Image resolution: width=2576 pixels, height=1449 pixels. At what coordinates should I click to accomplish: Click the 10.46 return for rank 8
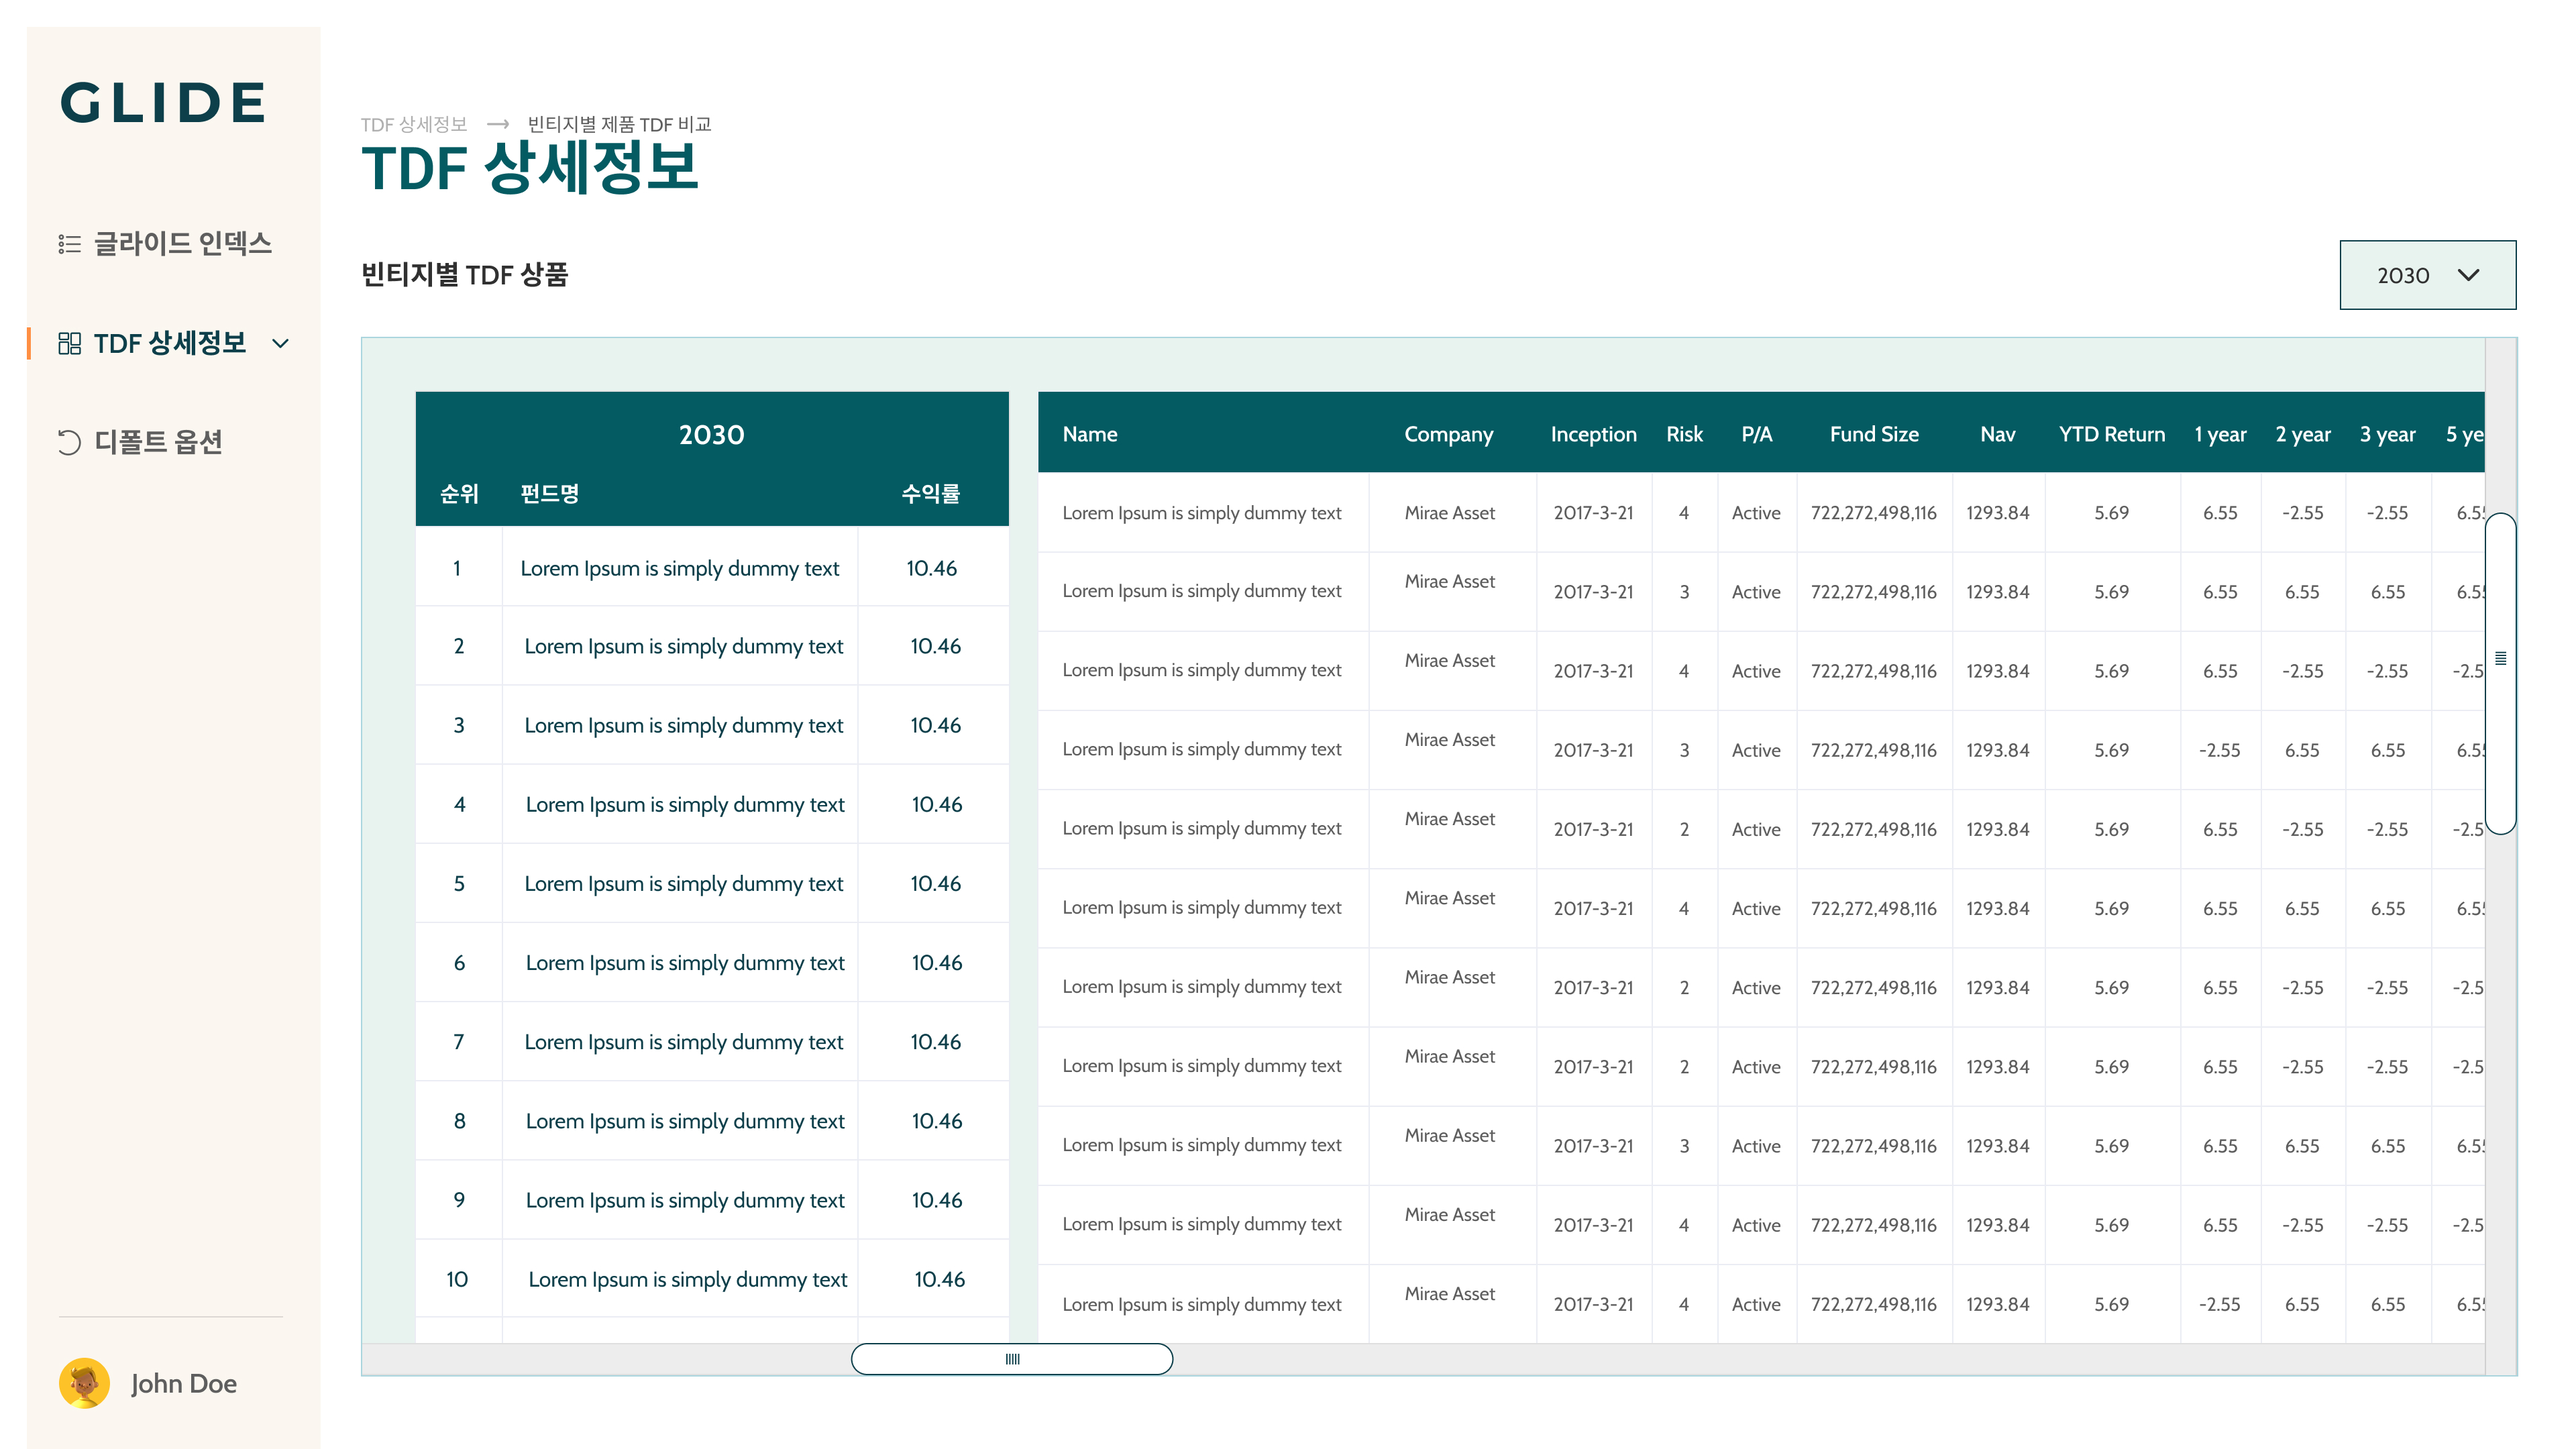937,1121
